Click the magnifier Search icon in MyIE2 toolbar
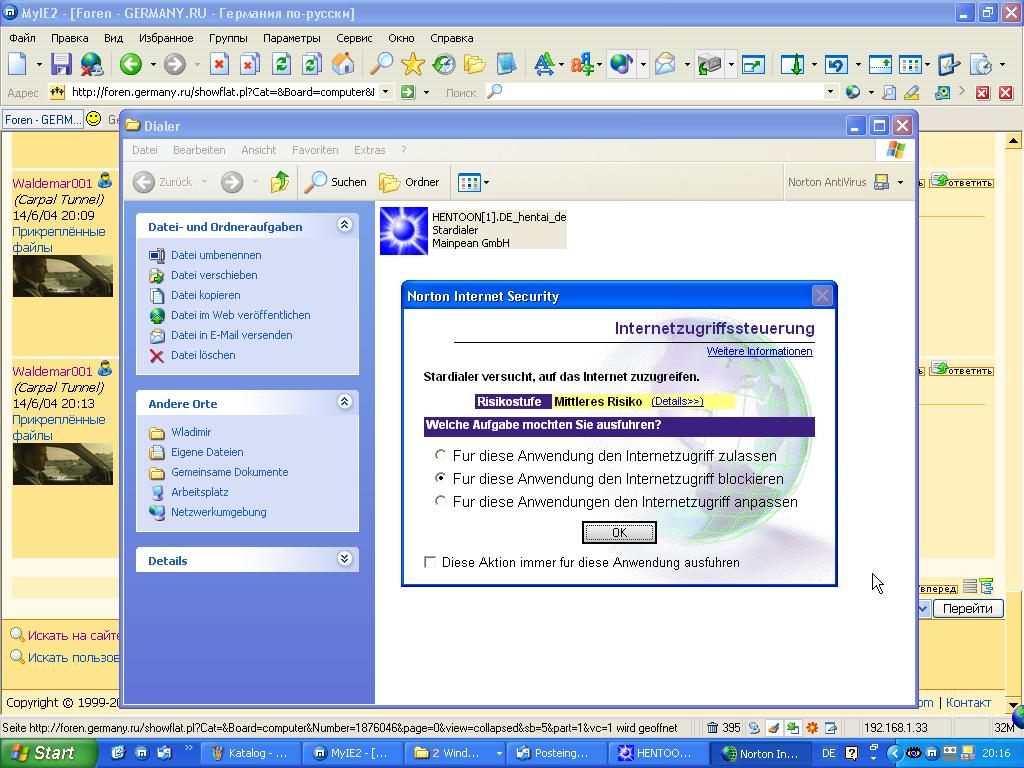The height and width of the screenshot is (768, 1024). click(x=381, y=64)
